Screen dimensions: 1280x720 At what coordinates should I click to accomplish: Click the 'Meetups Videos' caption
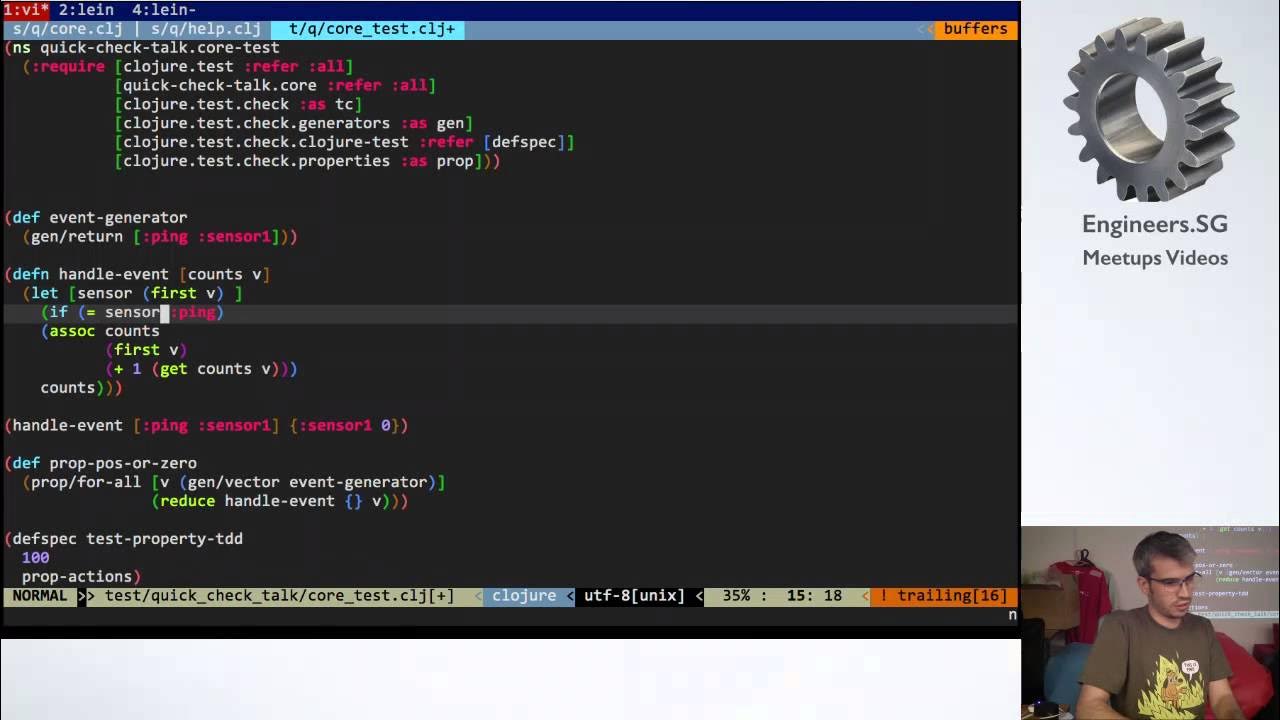(x=1155, y=258)
